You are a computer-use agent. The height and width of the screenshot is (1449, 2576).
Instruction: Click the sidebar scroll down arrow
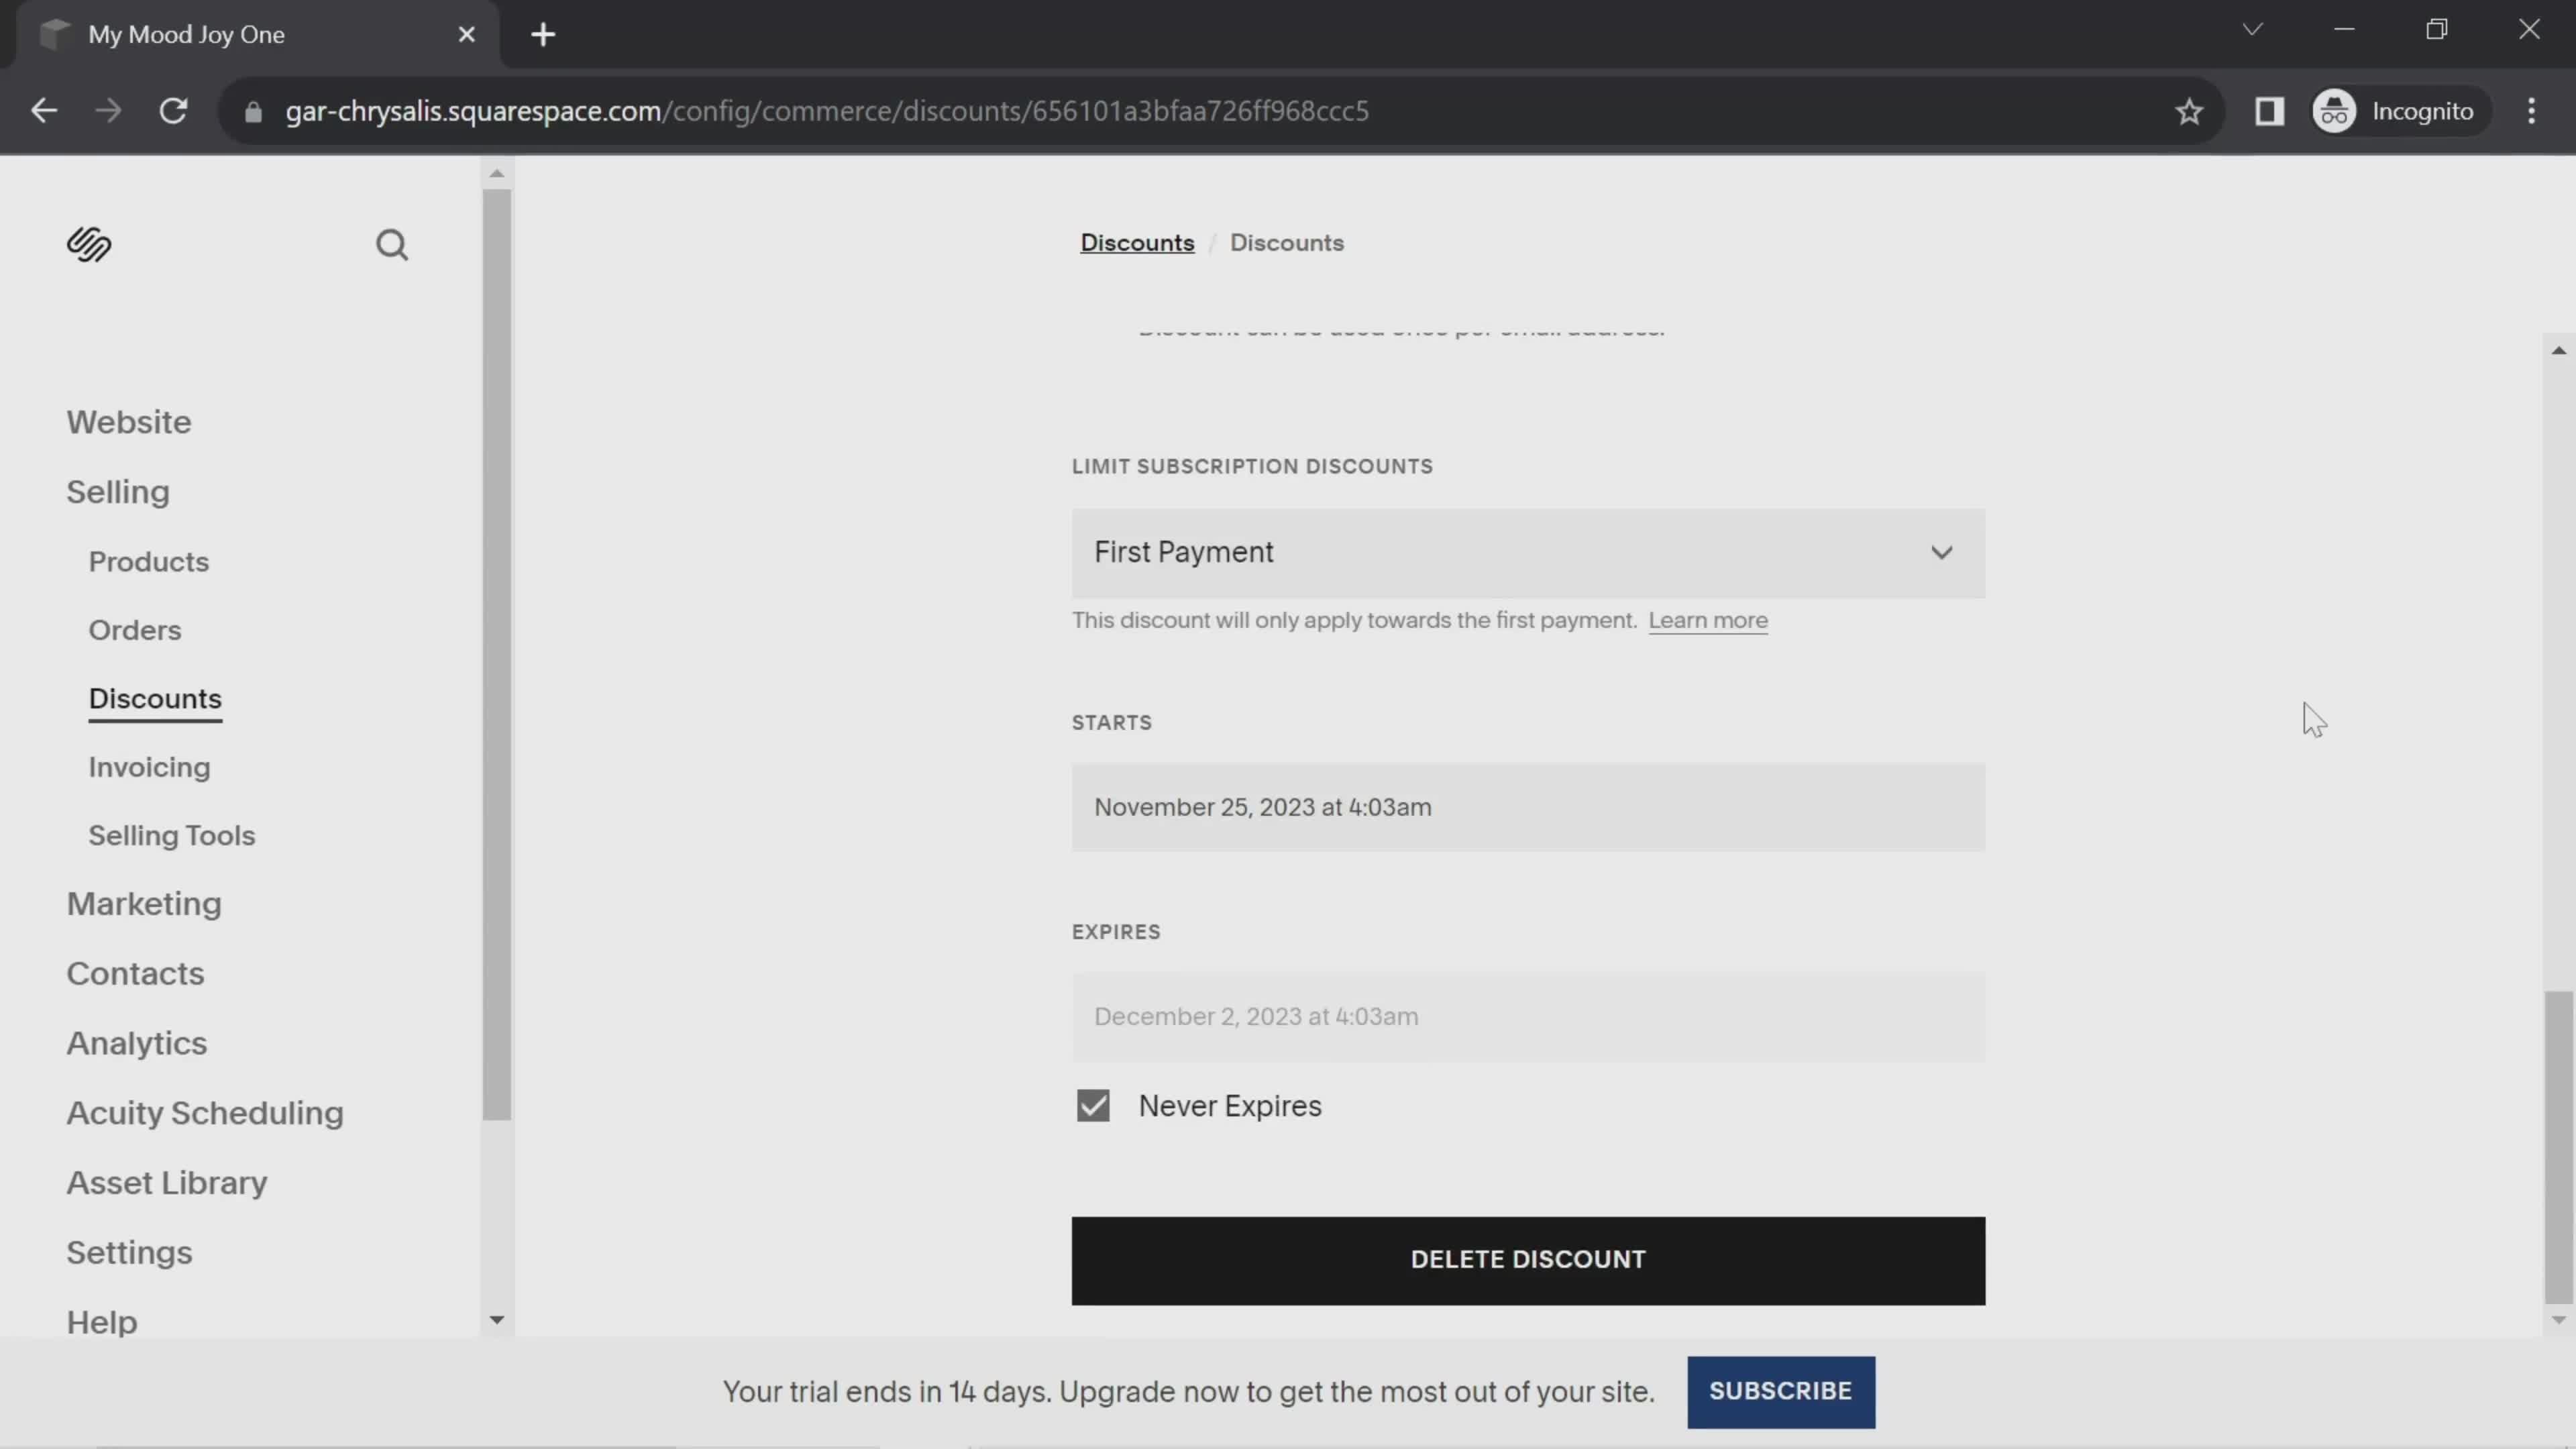(x=496, y=1320)
